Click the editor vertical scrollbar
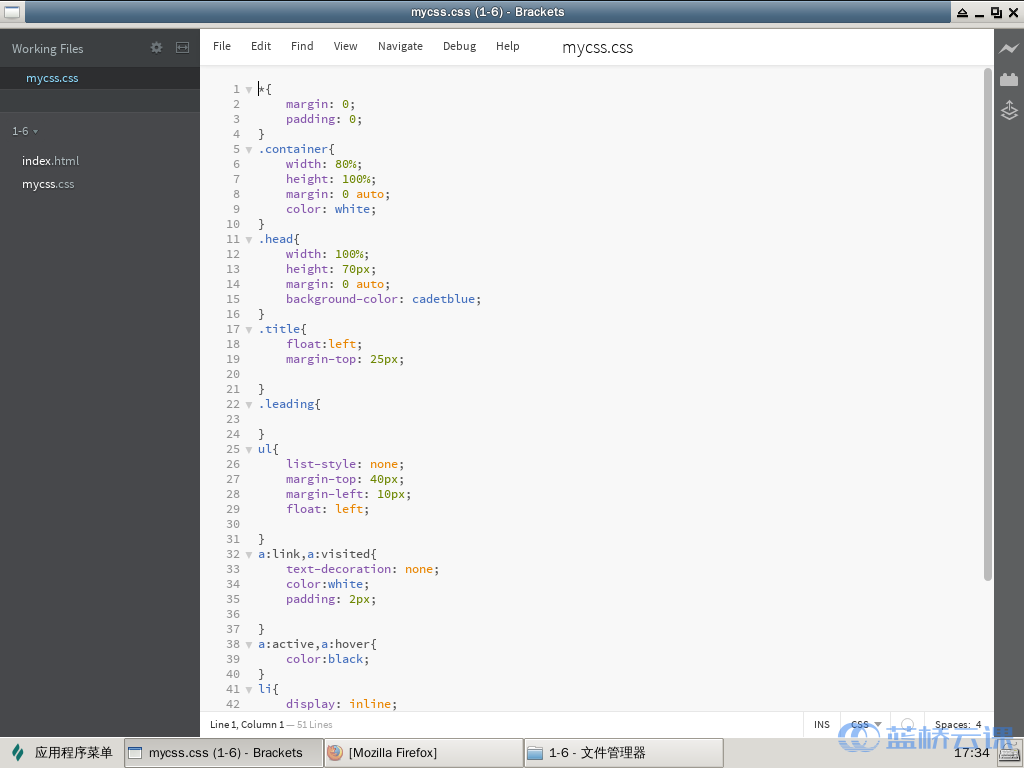 (x=988, y=325)
